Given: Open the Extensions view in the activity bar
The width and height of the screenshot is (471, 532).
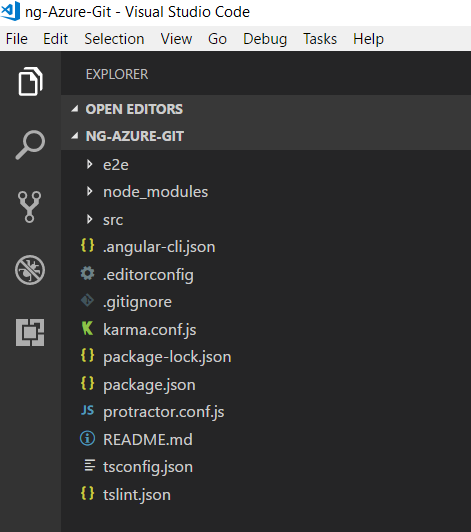Looking at the screenshot, I should click(30, 332).
